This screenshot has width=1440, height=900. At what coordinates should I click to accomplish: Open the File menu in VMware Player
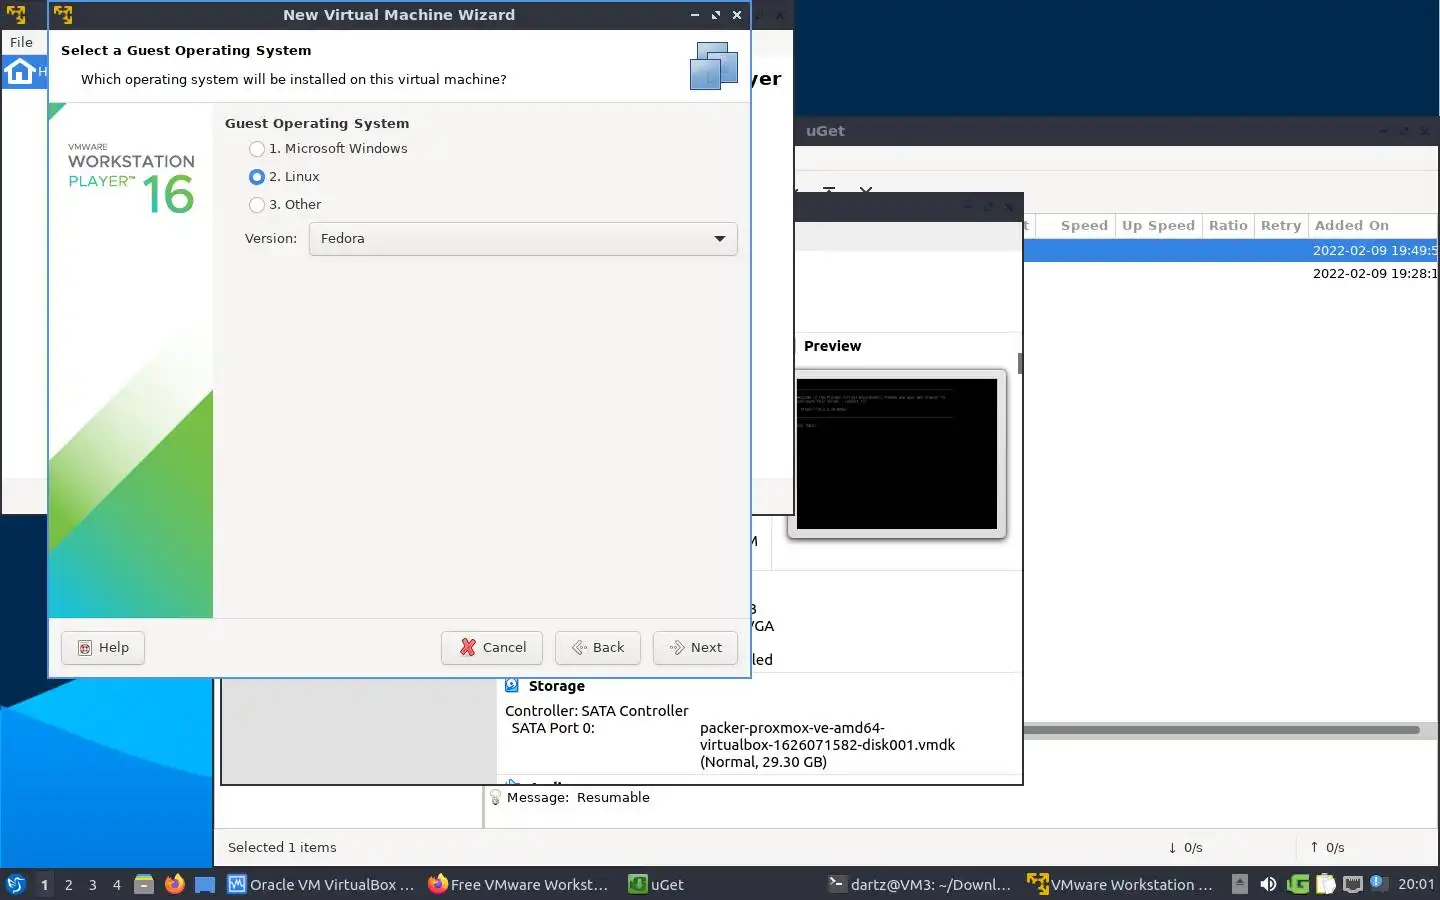coord(21,42)
